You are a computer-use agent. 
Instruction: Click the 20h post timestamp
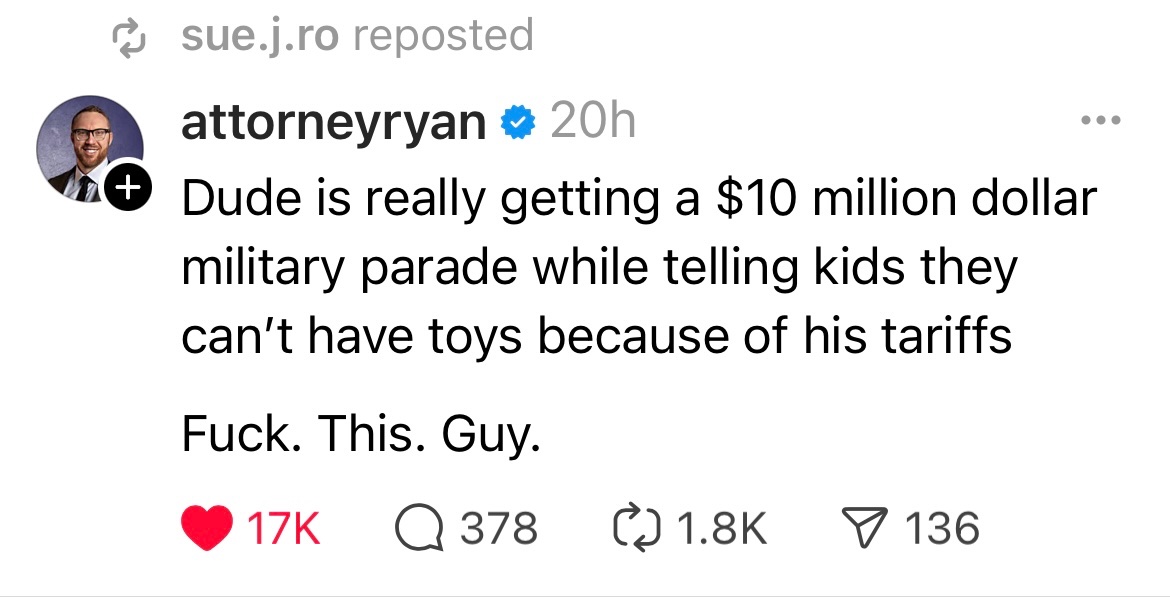[x=593, y=123]
